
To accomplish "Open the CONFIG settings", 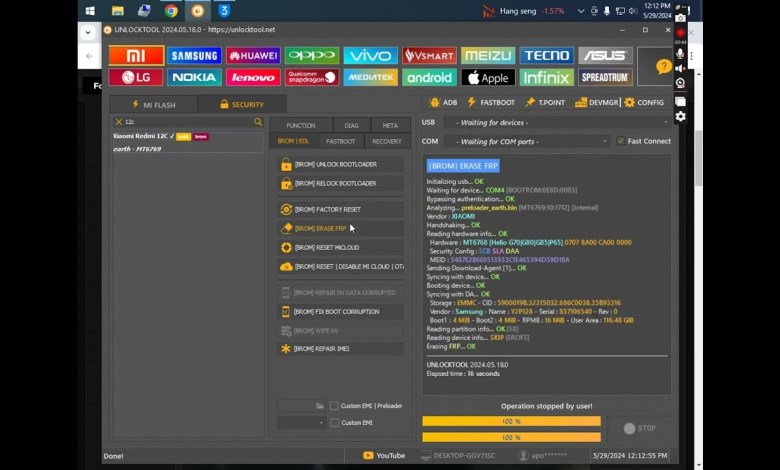I will click(x=644, y=102).
